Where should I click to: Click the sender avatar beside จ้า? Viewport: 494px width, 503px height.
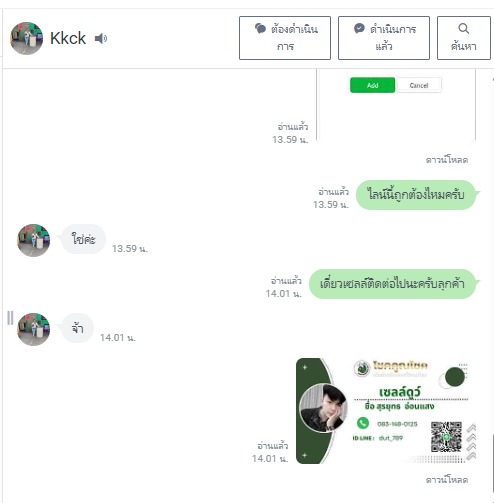34,329
